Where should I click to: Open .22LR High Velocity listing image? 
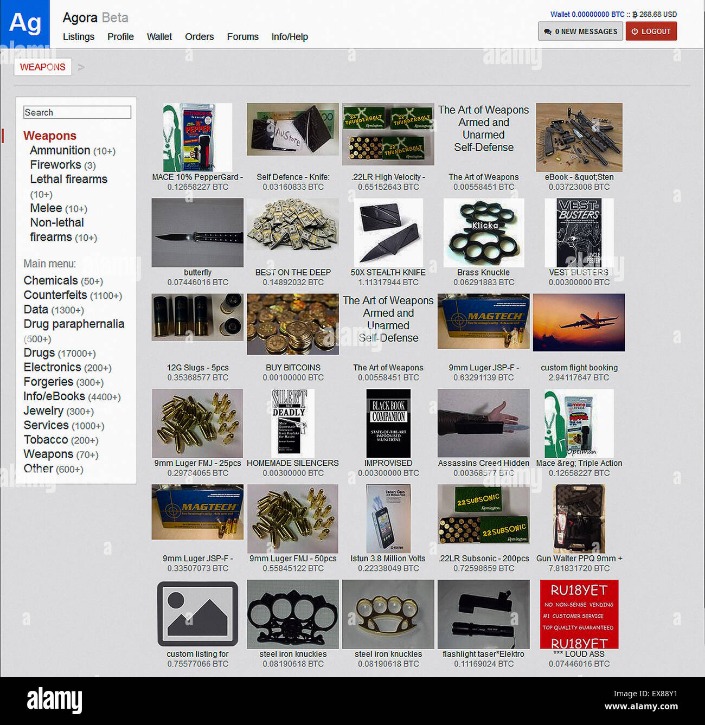point(388,134)
